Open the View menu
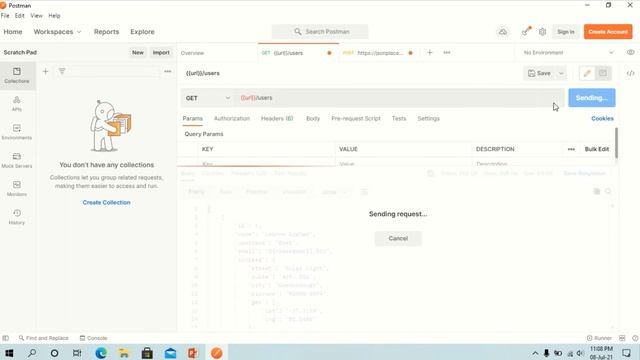 tap(36, 16)
